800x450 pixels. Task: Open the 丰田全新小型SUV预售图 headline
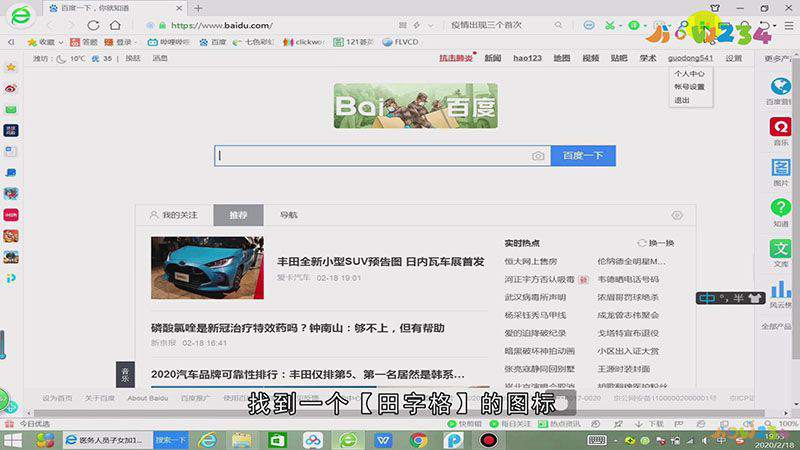coord(381,262)
